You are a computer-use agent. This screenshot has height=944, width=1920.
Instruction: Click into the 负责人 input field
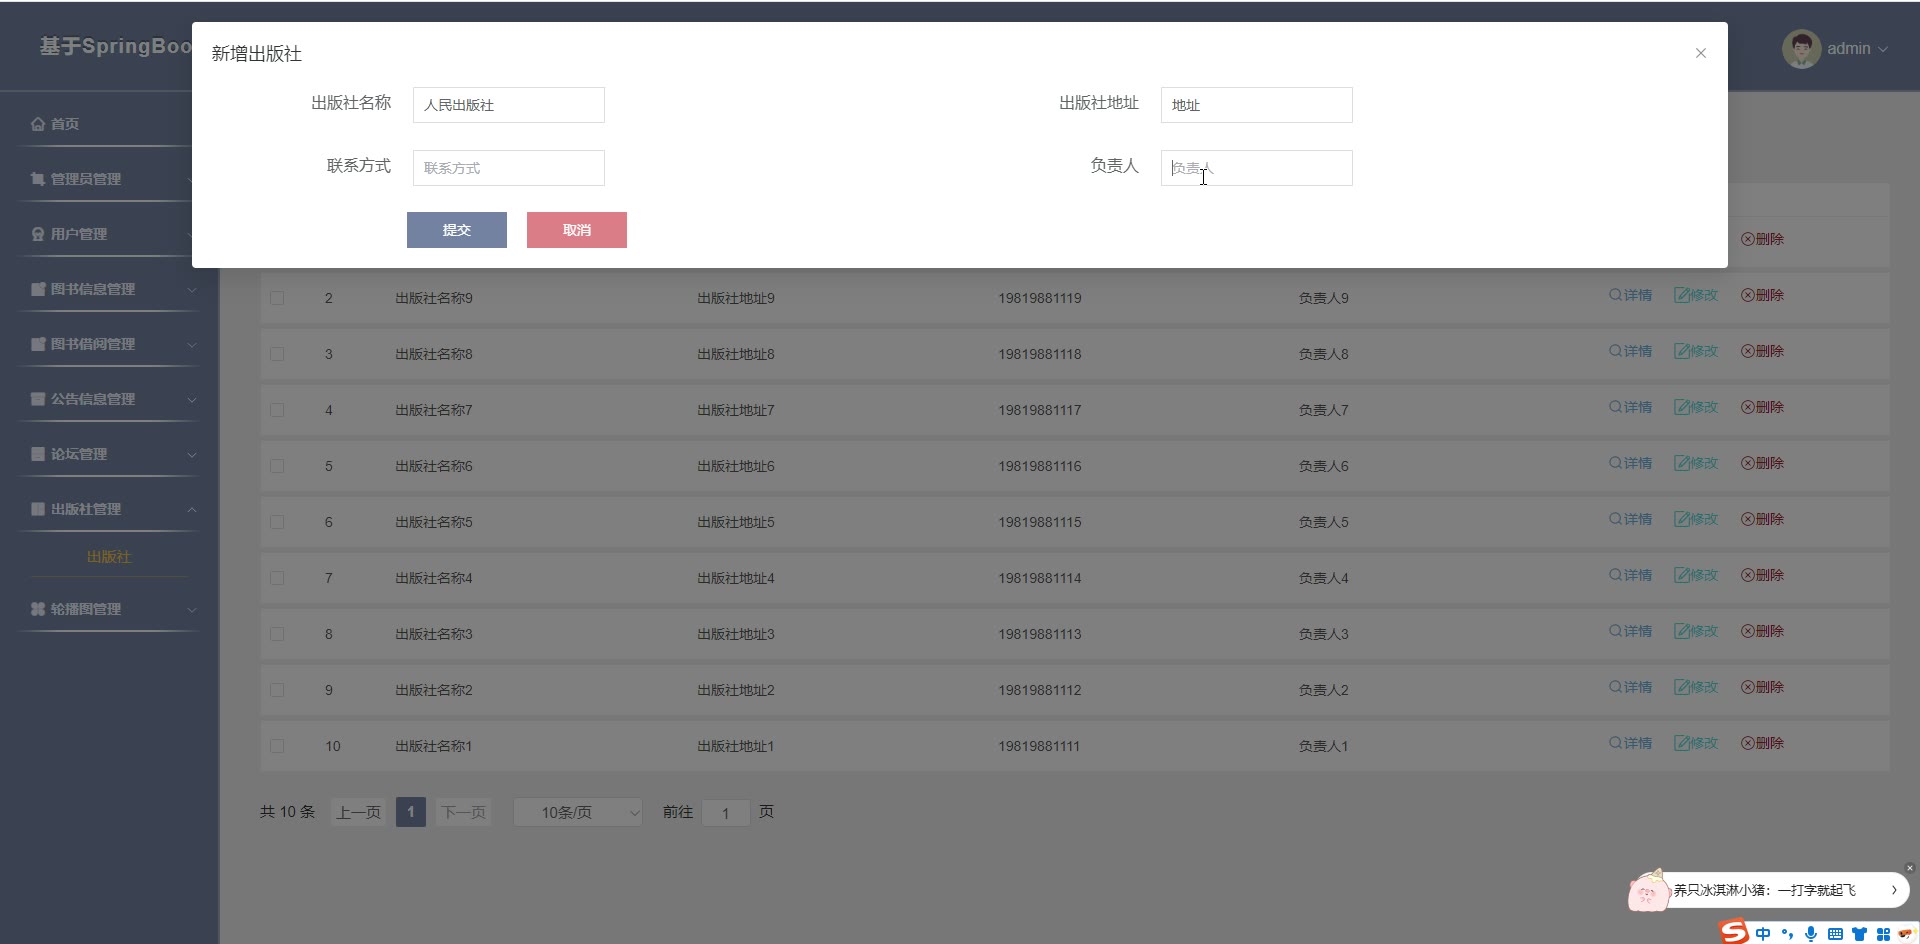(1257, 168)
